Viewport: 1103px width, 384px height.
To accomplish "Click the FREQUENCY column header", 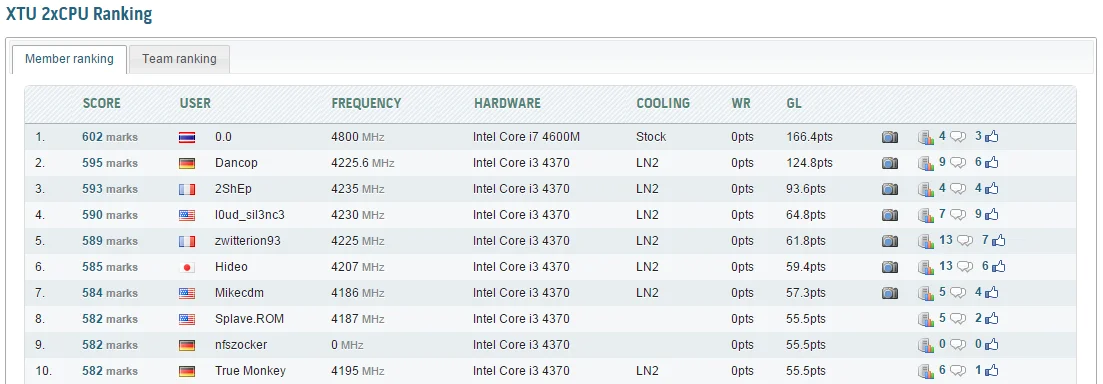I will (x=366, y=103).
